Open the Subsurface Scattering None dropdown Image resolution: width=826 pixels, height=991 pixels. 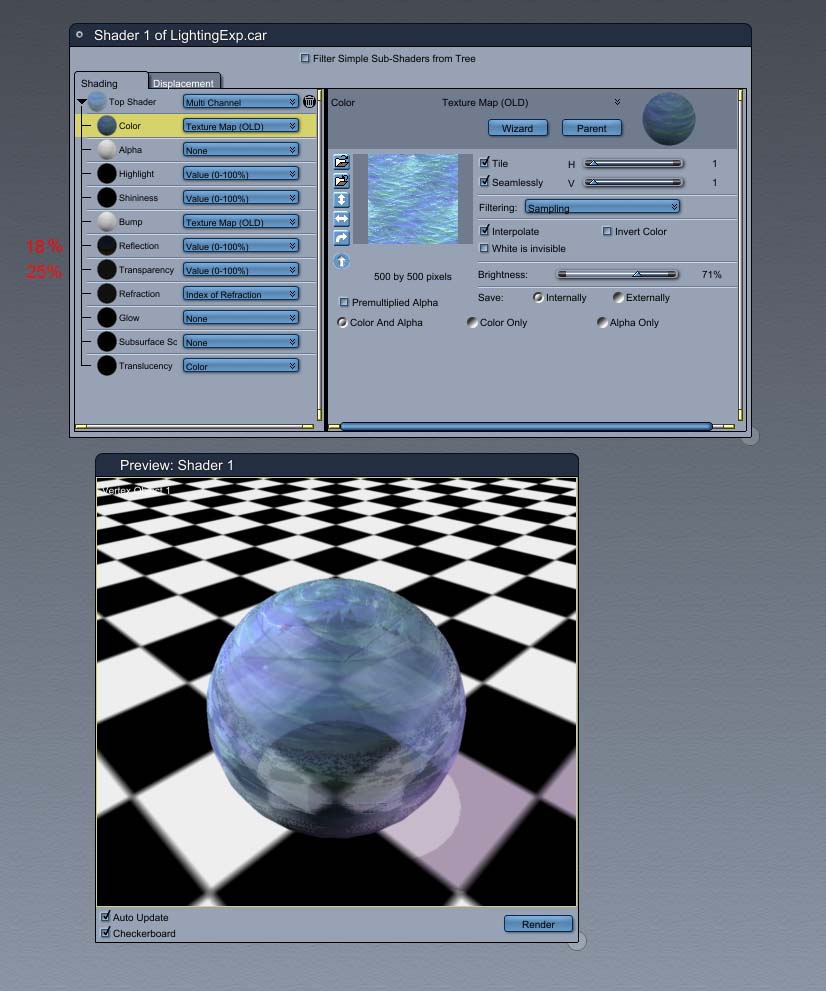tap(241, 342)
